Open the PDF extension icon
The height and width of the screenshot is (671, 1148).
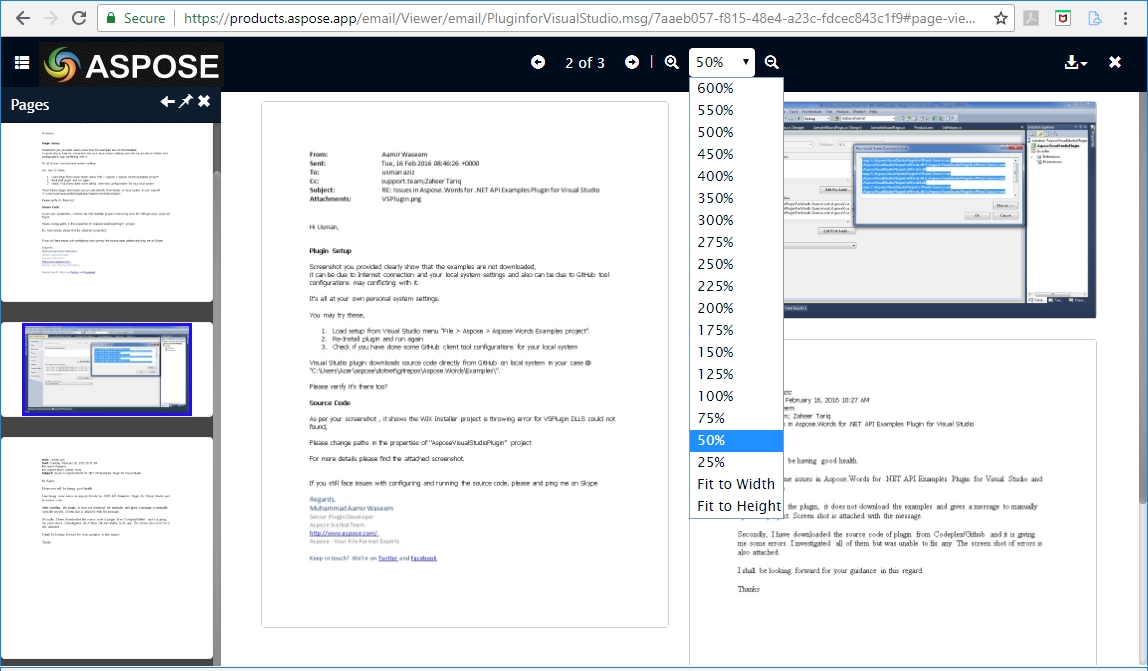[x=1031, y=18]
